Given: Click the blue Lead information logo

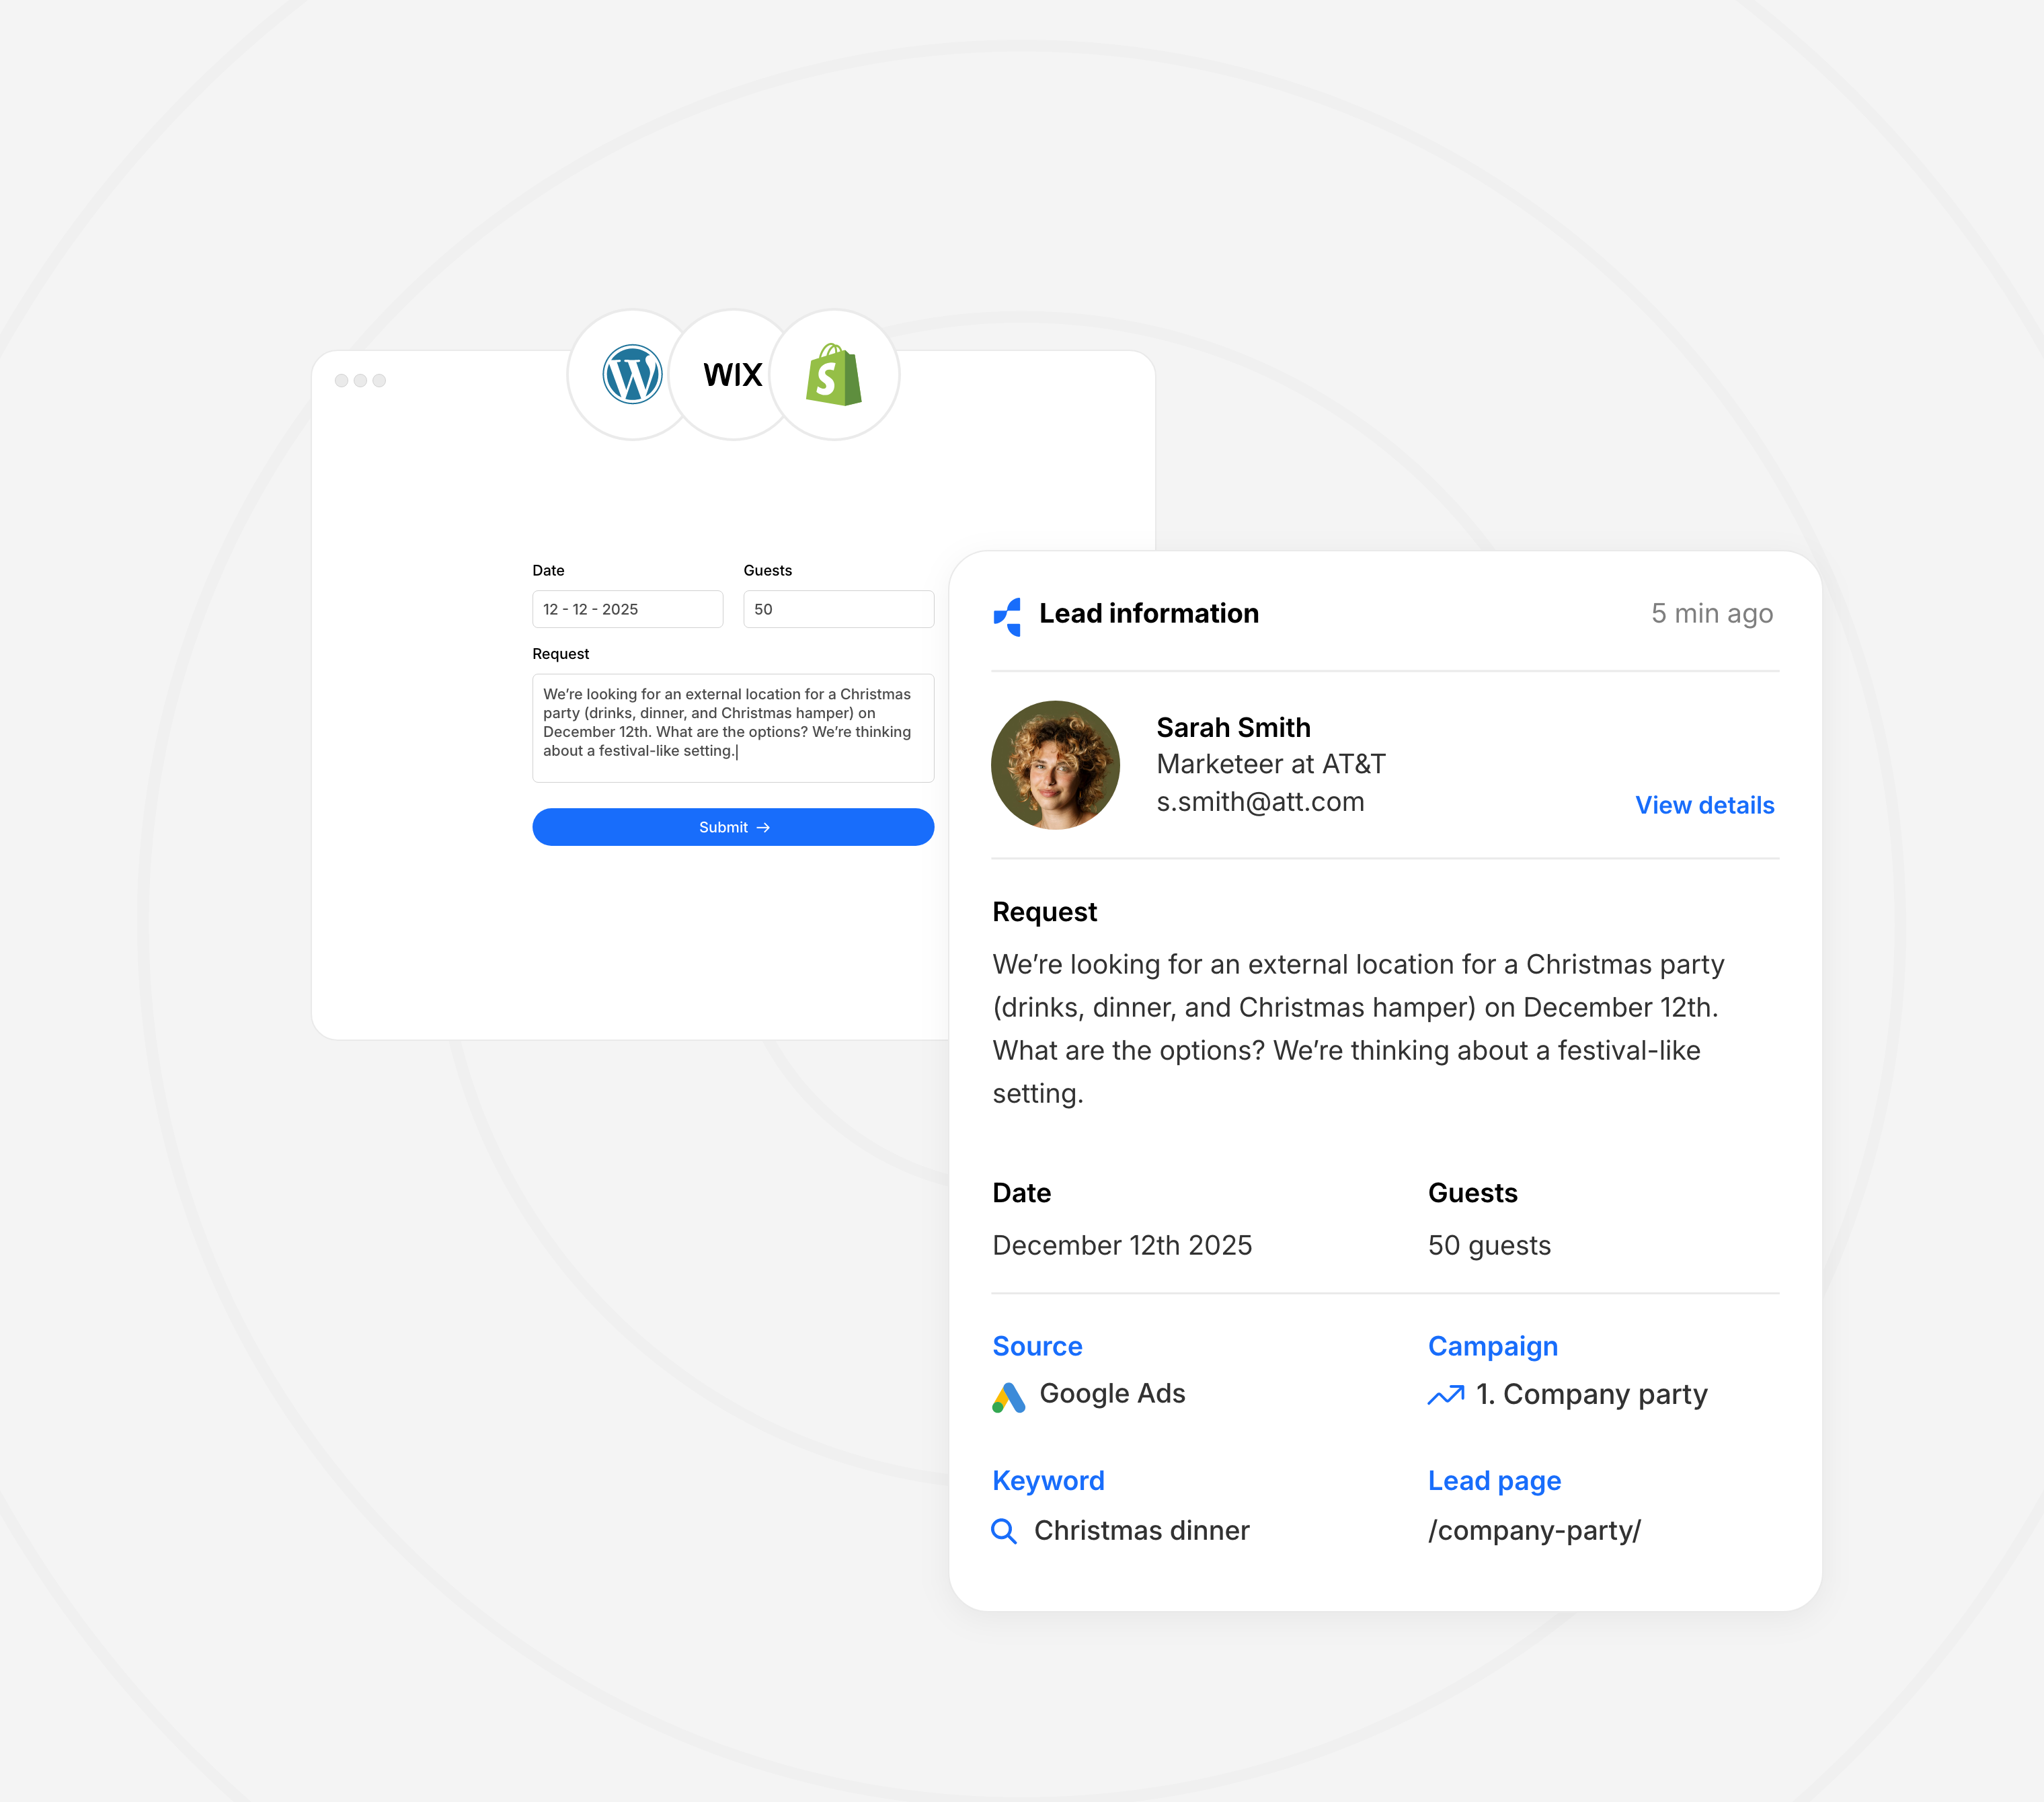Looking at the screenshot, I should point(1008,616).
